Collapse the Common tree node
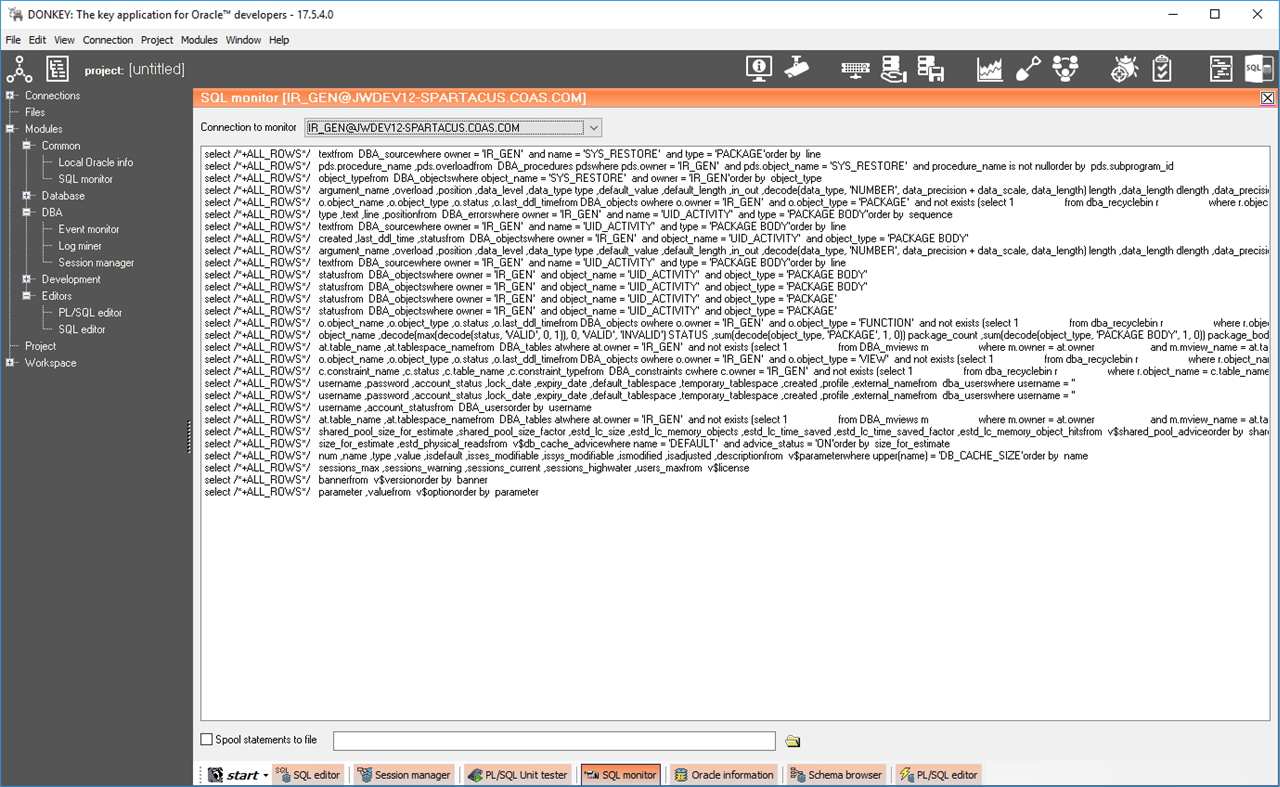The height and width of the screenshot is (787, 1280). 27,146
